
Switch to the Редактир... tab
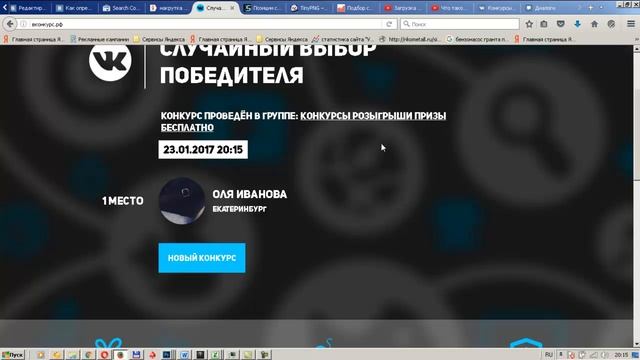coord(28,8)
